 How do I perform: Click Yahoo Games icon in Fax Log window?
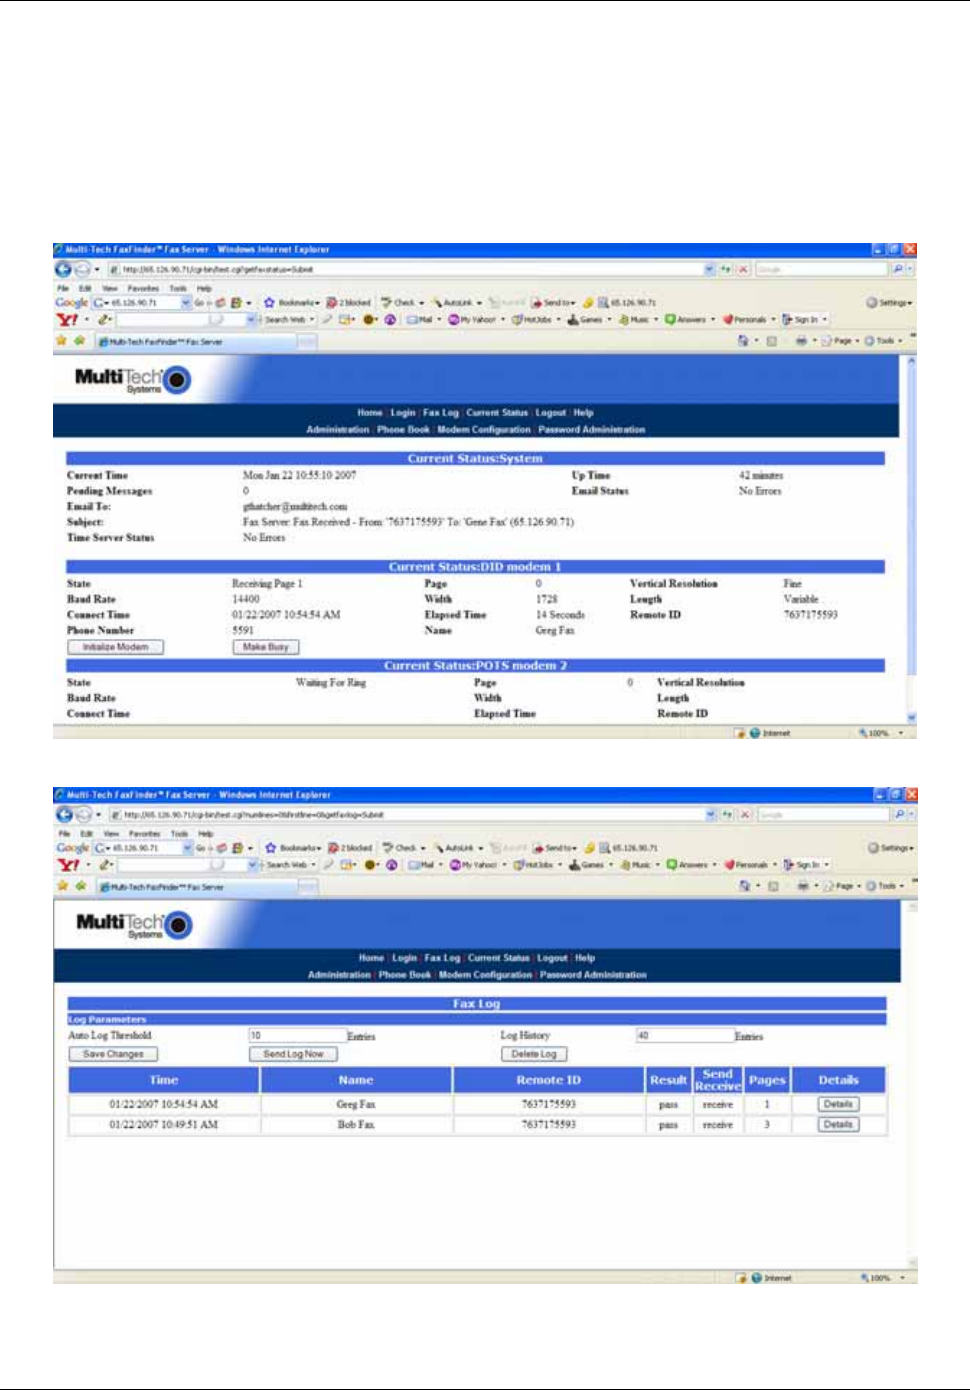coord(576,865)
